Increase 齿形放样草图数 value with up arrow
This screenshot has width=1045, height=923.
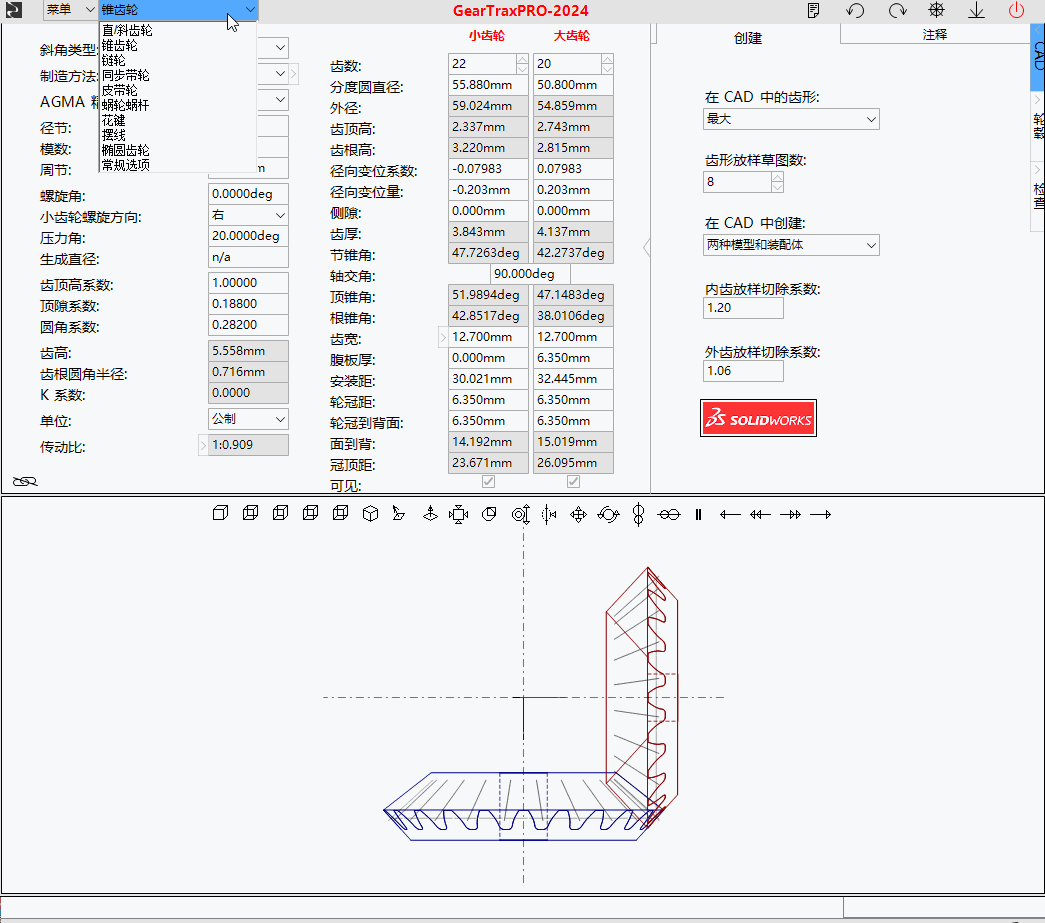click(777, 177)
